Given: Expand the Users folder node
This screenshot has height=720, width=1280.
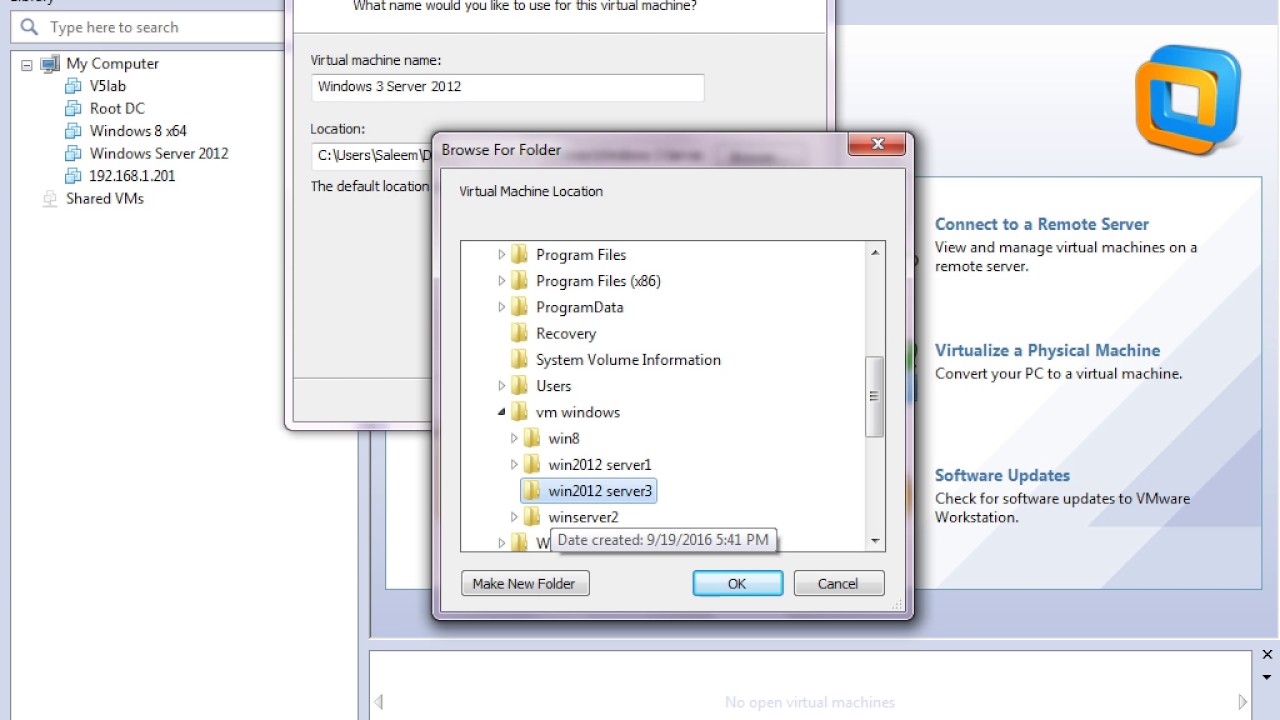Looking at the screenshot, I should [x=502, y=386].
